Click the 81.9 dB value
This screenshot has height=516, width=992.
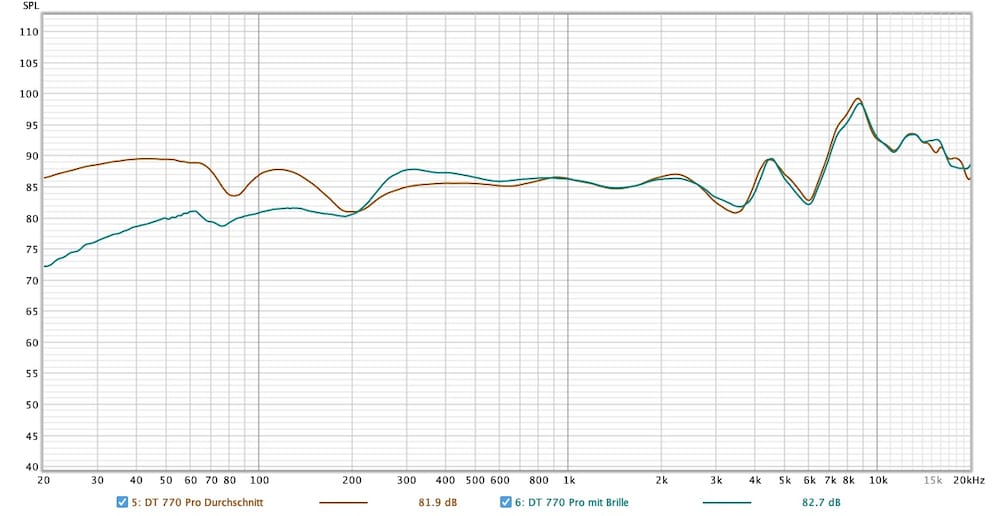pos(438,503)
